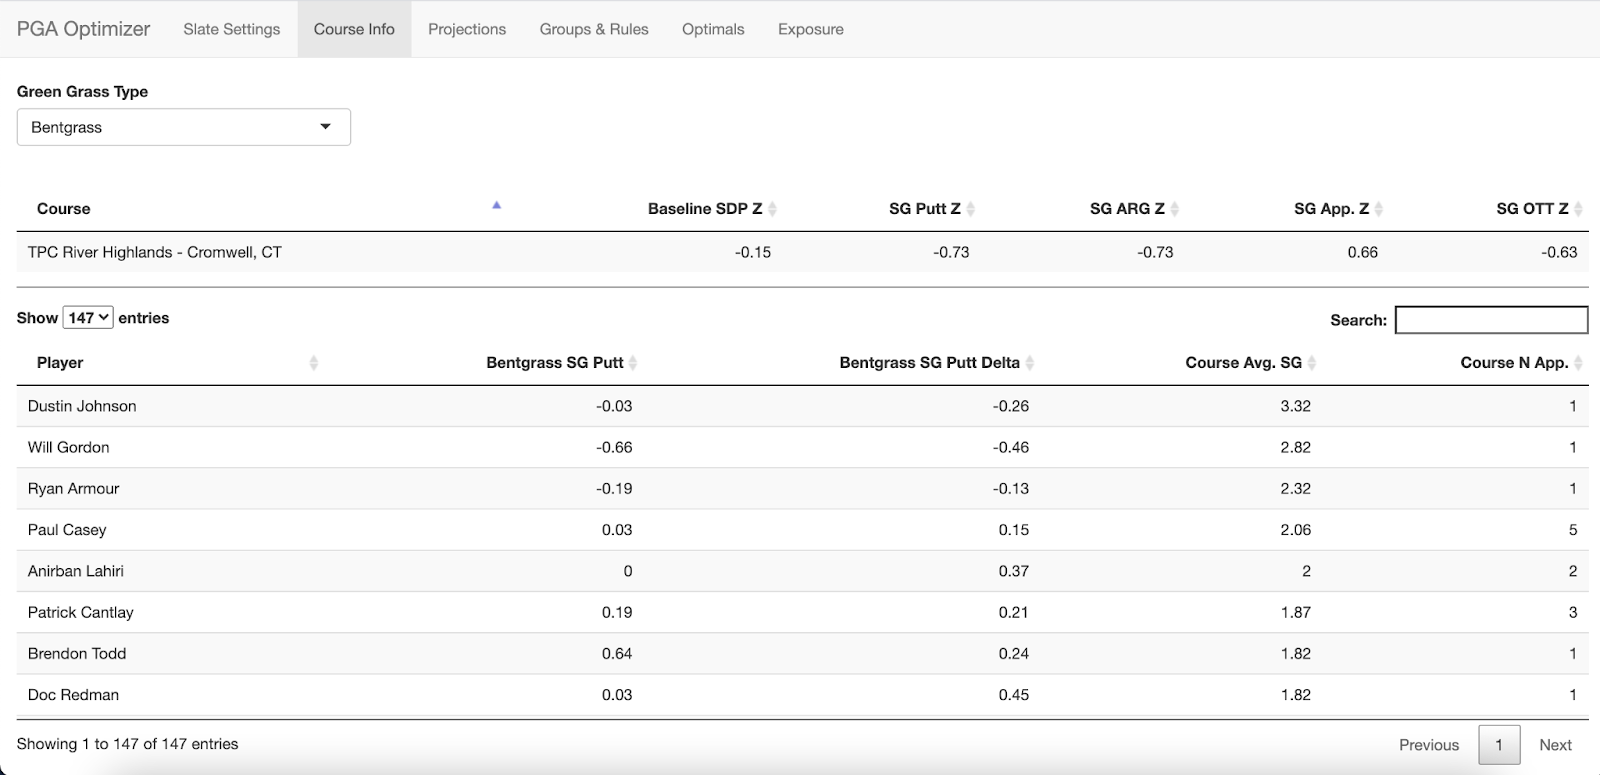Sort players using Player column arrows
Image resolution: width=1600 pixels, height=775 pixels.
[314, 363]
